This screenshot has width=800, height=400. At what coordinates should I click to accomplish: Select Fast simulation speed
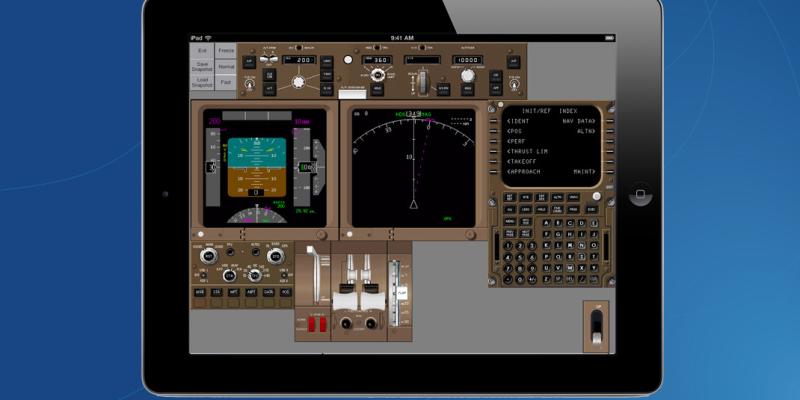coord(225,82)
